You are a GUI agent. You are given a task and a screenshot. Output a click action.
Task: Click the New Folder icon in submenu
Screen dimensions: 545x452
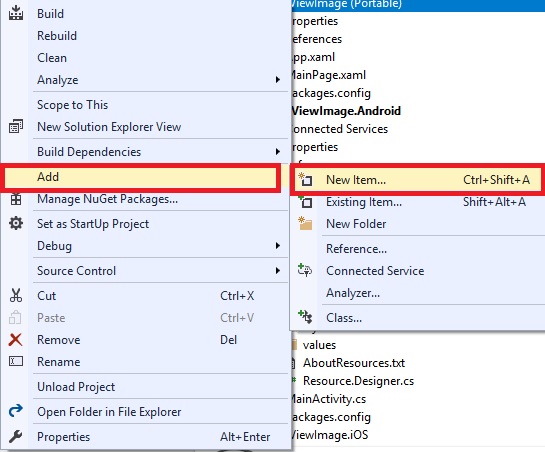click(306, 224)
